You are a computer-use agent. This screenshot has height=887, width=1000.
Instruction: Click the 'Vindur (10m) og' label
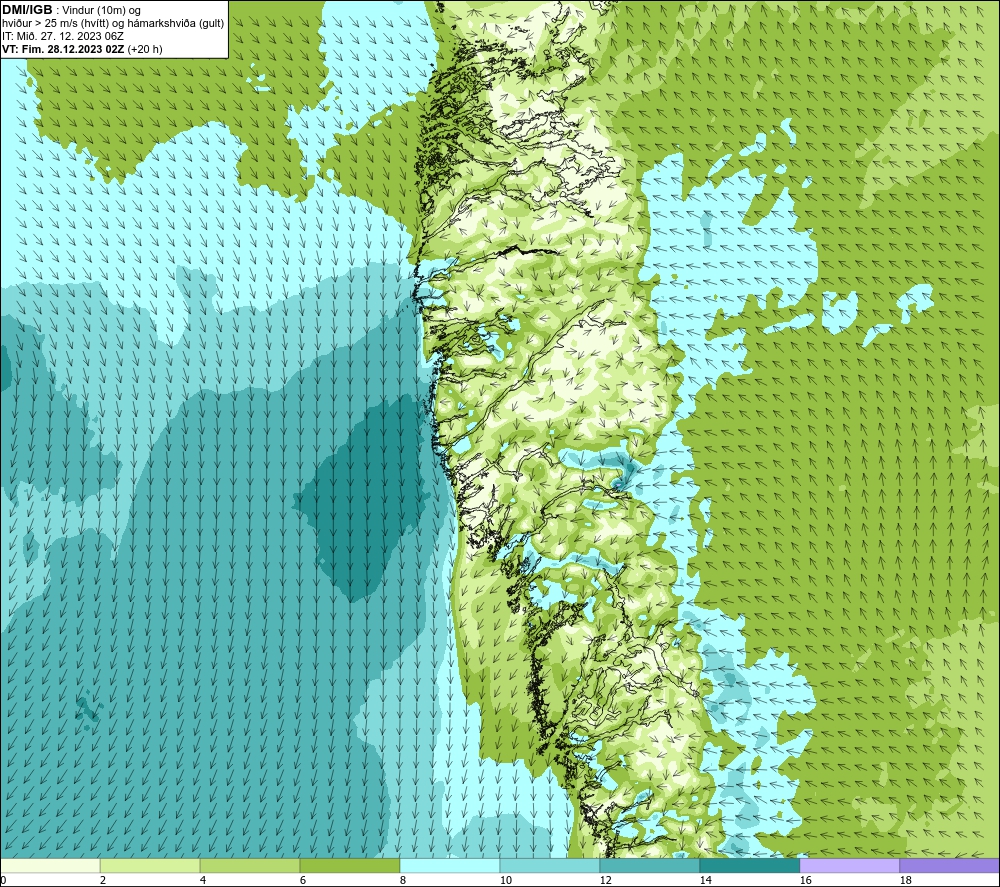(101, 10)
